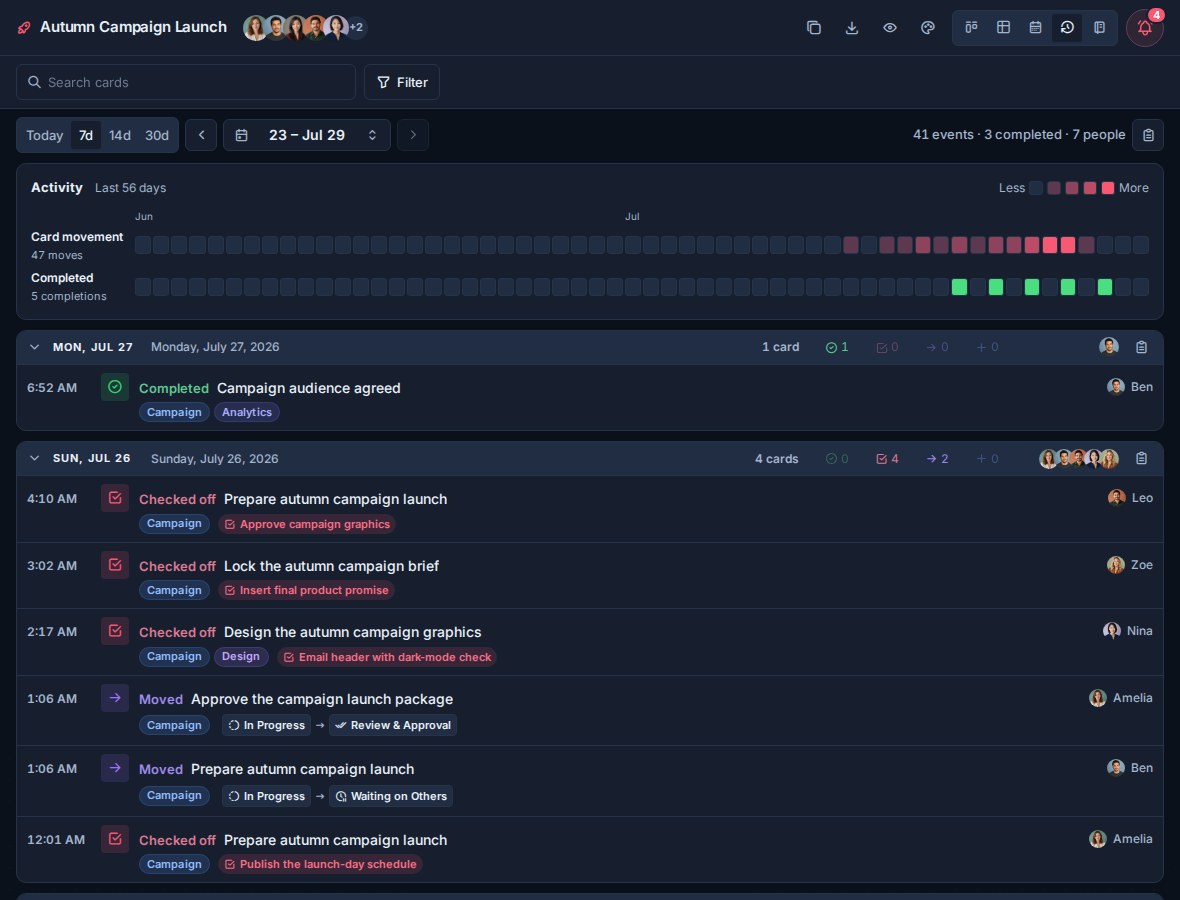This screenshot has height=900, width=1180.
Task: Open notifications bell with 4 badge
Action: (1145, 28)
